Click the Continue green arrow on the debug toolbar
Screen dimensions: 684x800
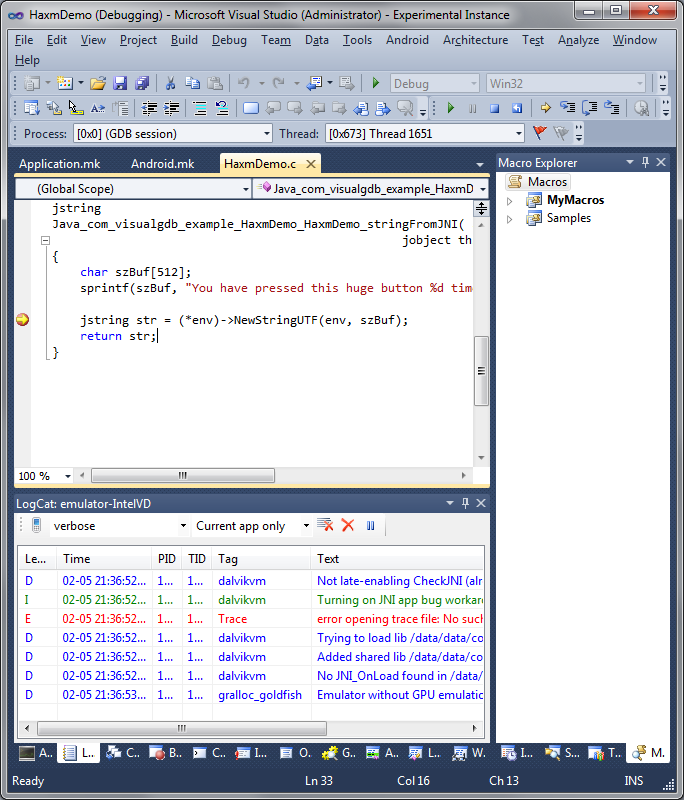(450, 108)
